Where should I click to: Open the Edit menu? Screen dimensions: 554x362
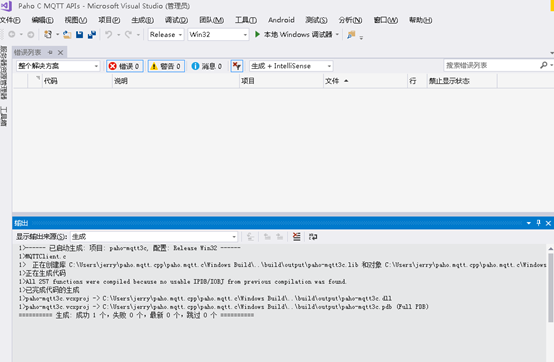click(x=42, y=20)
